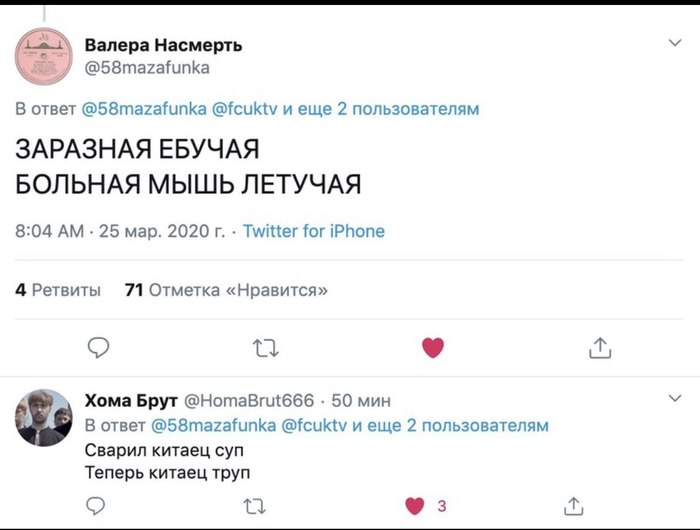Screen dimensions: 700x530
Task: Retweet Хома Брут's reply
Action: [x=255, y=505]
